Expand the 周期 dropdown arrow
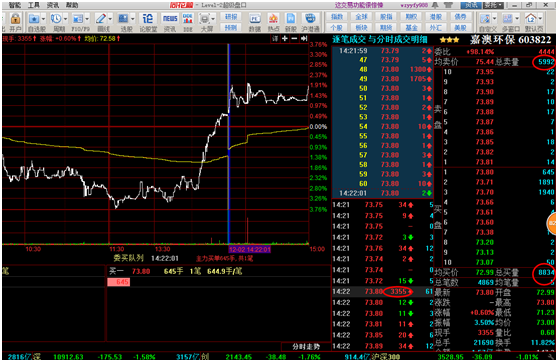 coord(65,19)
